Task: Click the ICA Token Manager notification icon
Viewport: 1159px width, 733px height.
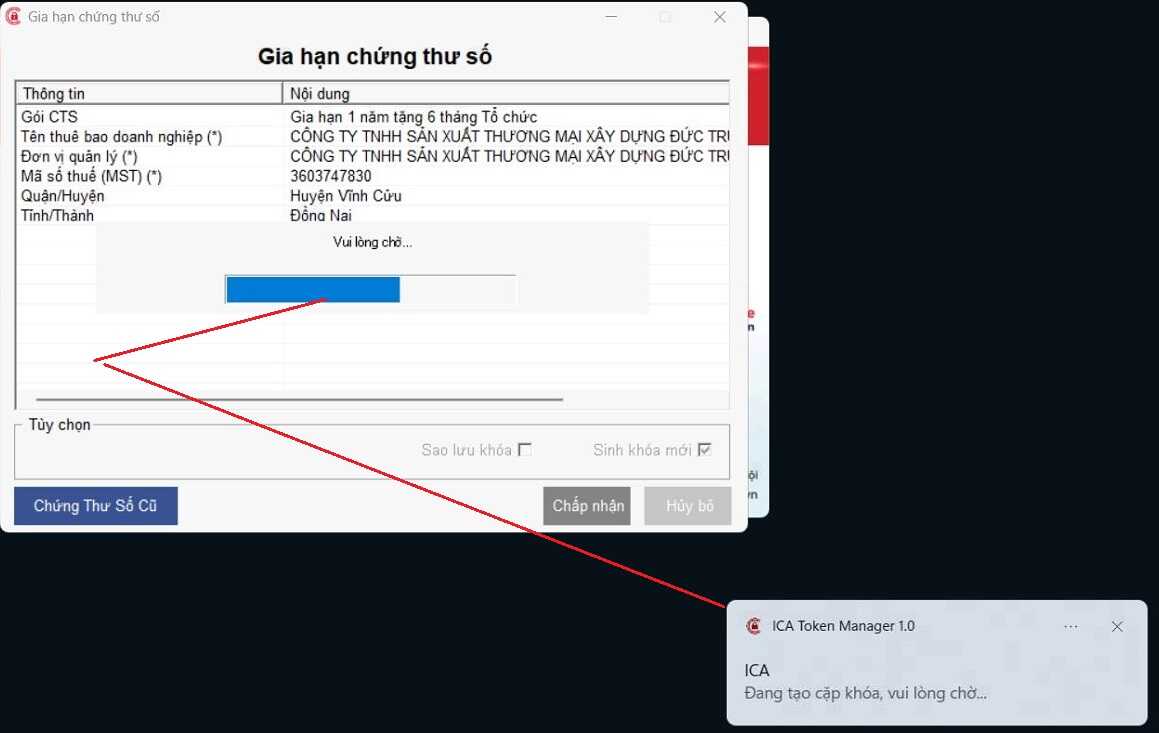Action: [753, 626]
